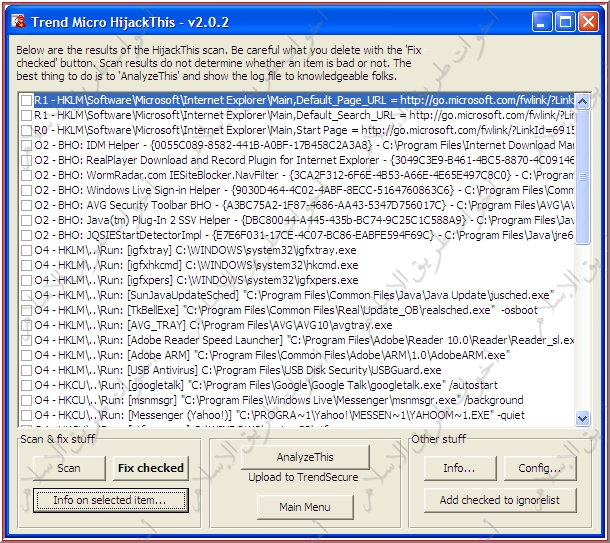610x543 pixels.
Task: Select the R0 Start Page row text
Action: point(303,130)
